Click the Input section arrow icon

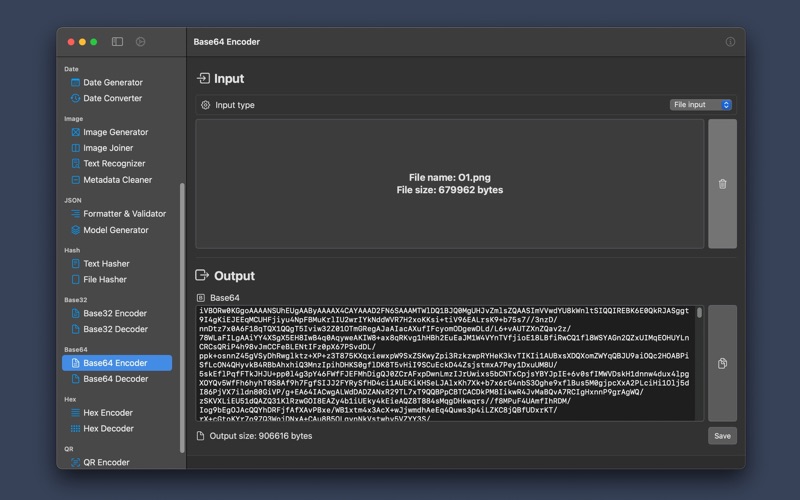[203, 78]
